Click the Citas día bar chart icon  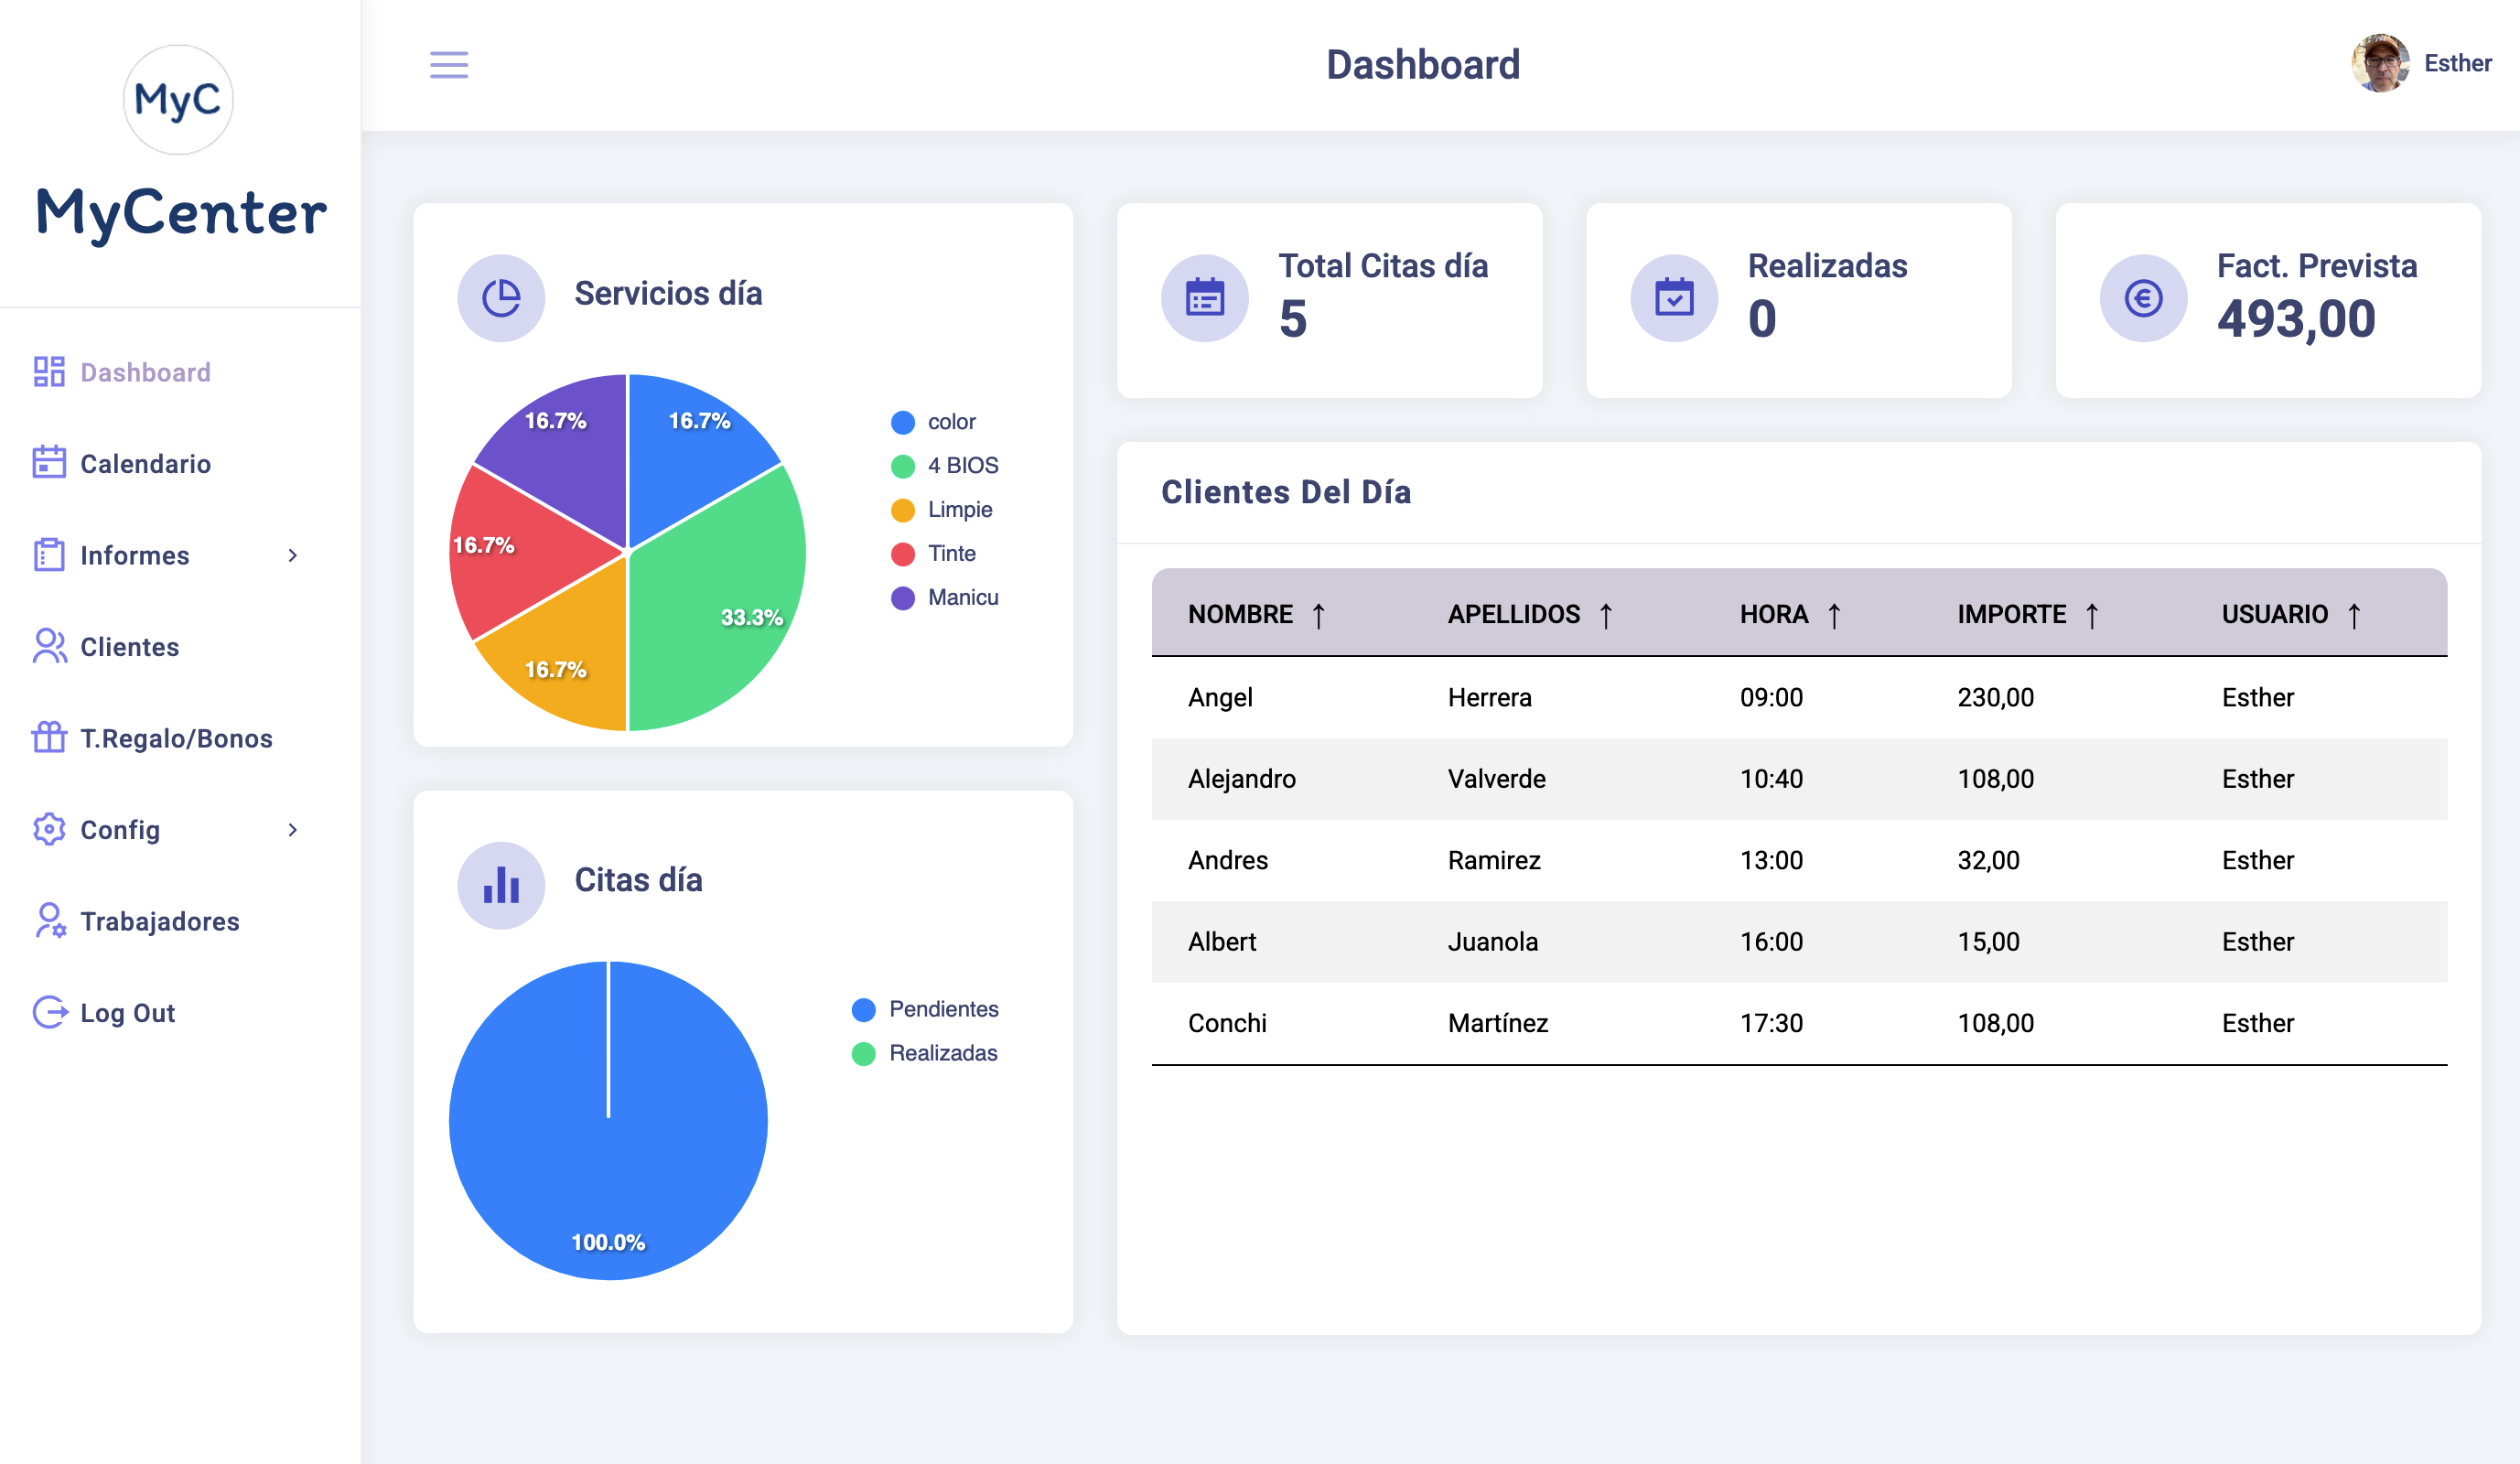pos(501,885)
